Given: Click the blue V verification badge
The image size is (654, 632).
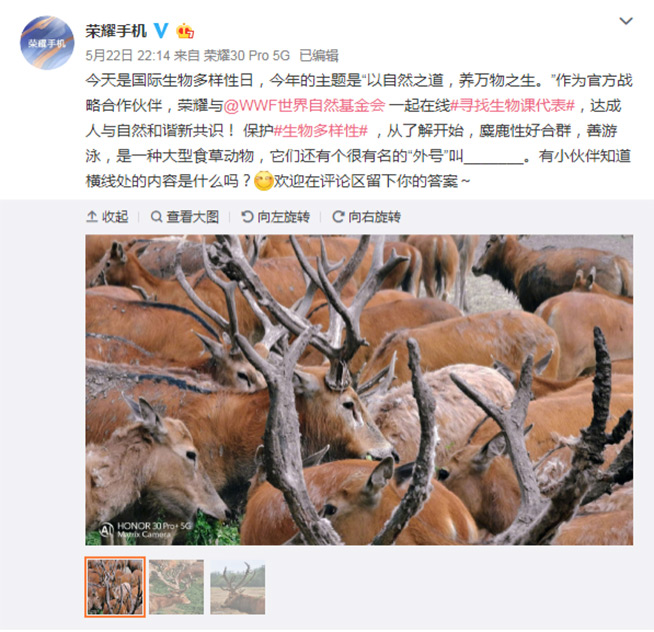Looking at the screenshot, I should click(x=161, y=30).
